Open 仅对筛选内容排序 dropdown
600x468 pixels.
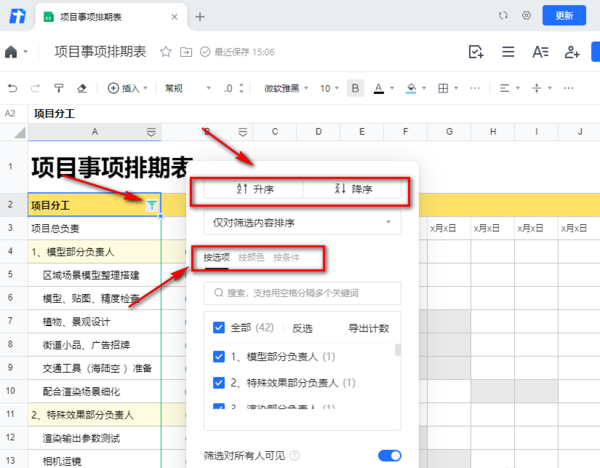pyautogui.click(x=301, y=222)
